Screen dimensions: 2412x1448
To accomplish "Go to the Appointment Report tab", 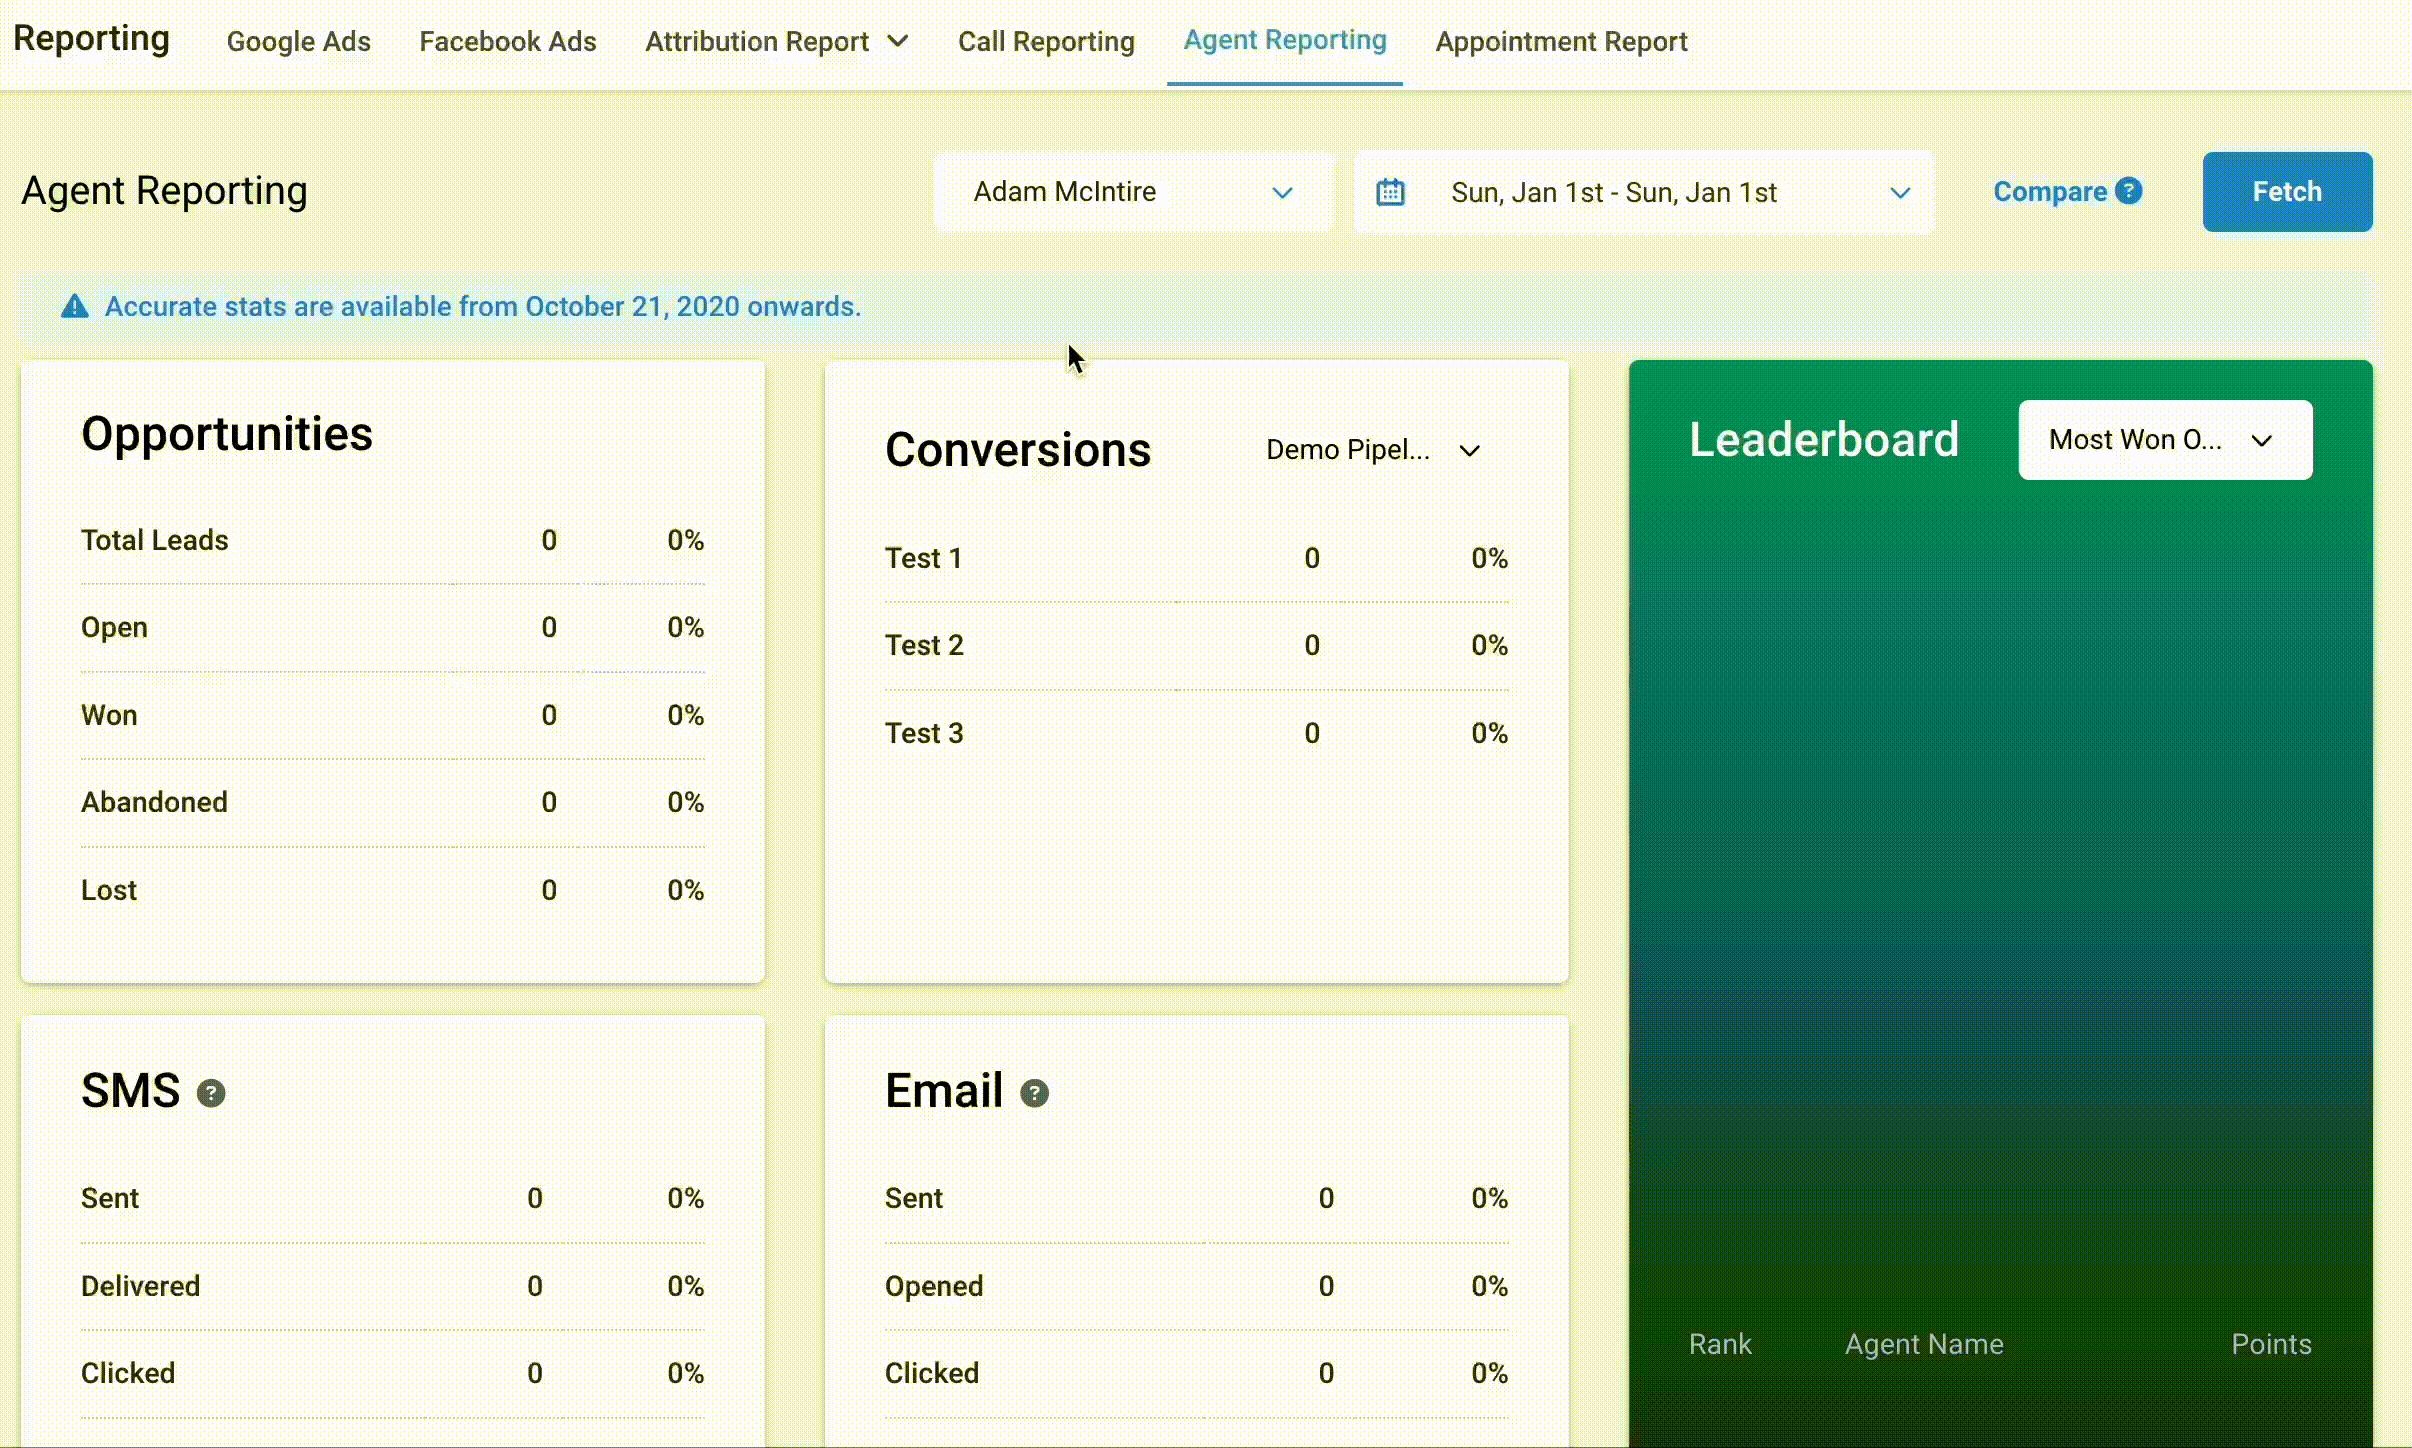I will click(x=1561, y=41).
